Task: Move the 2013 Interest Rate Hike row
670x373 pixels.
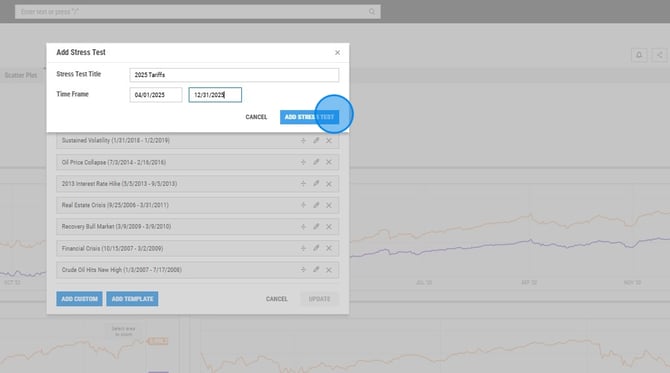Action: click(x=303, y=184)
